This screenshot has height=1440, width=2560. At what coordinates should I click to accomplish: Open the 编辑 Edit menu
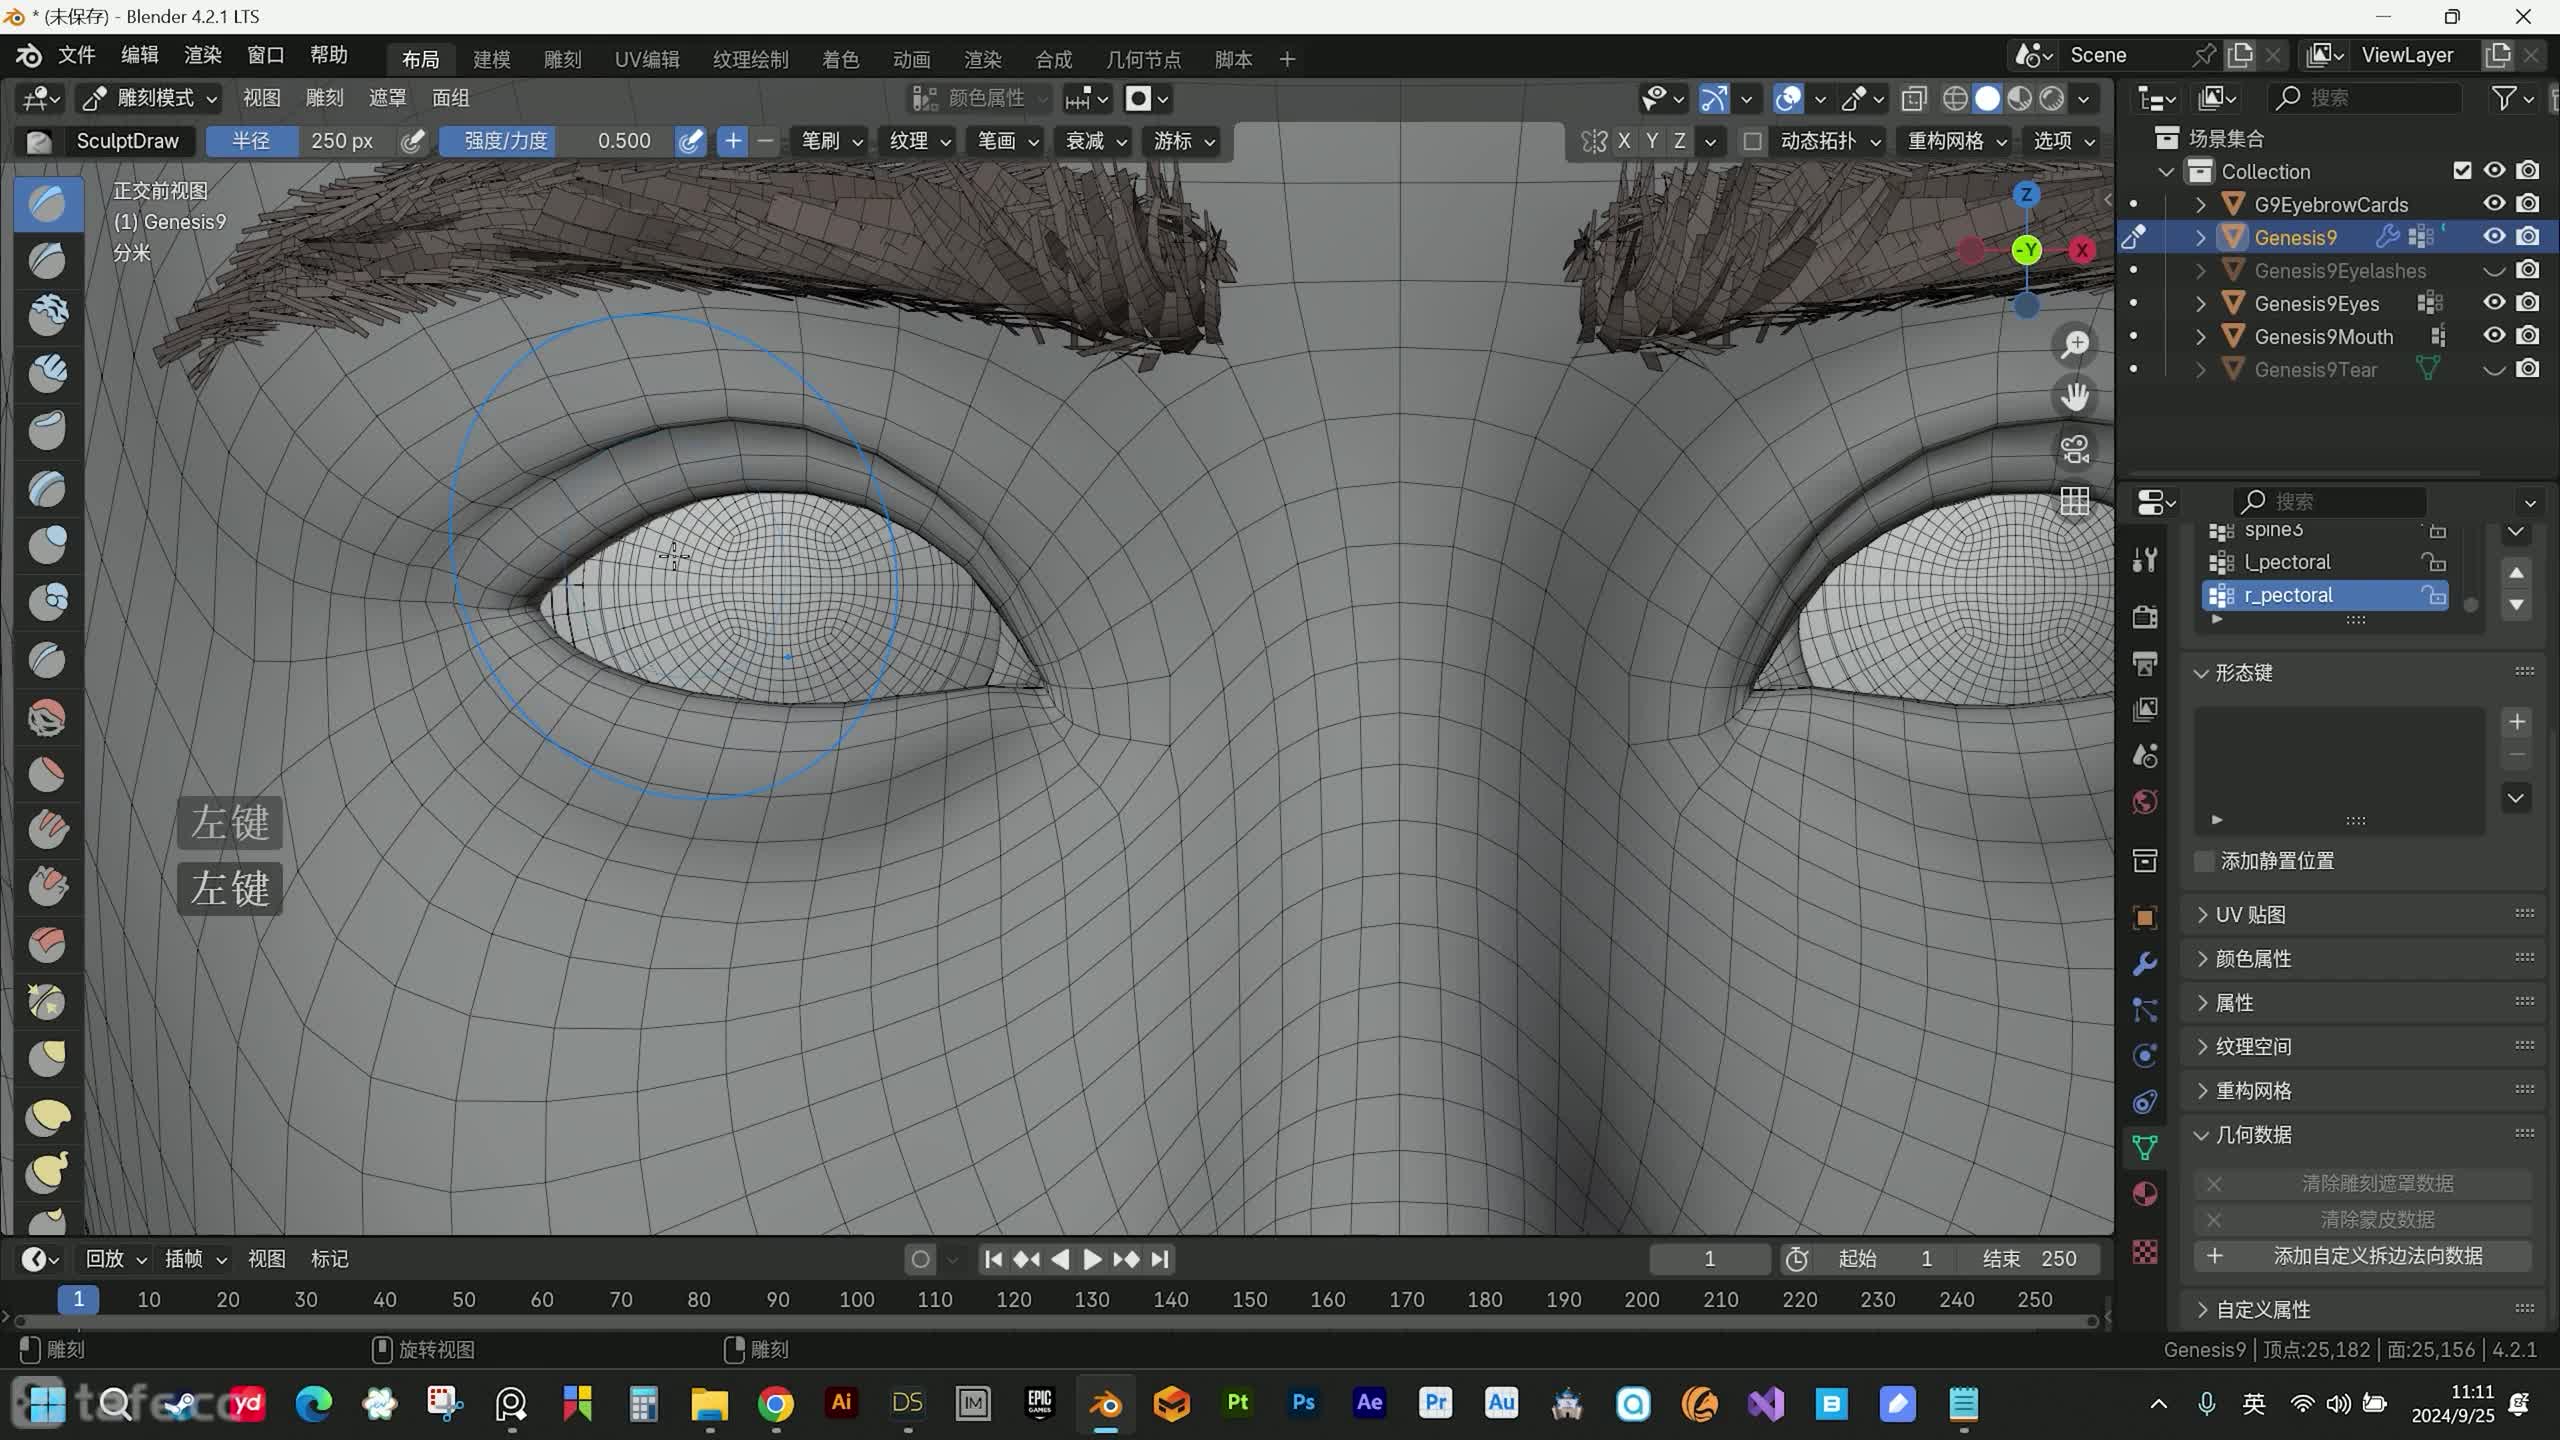point(139,56)
